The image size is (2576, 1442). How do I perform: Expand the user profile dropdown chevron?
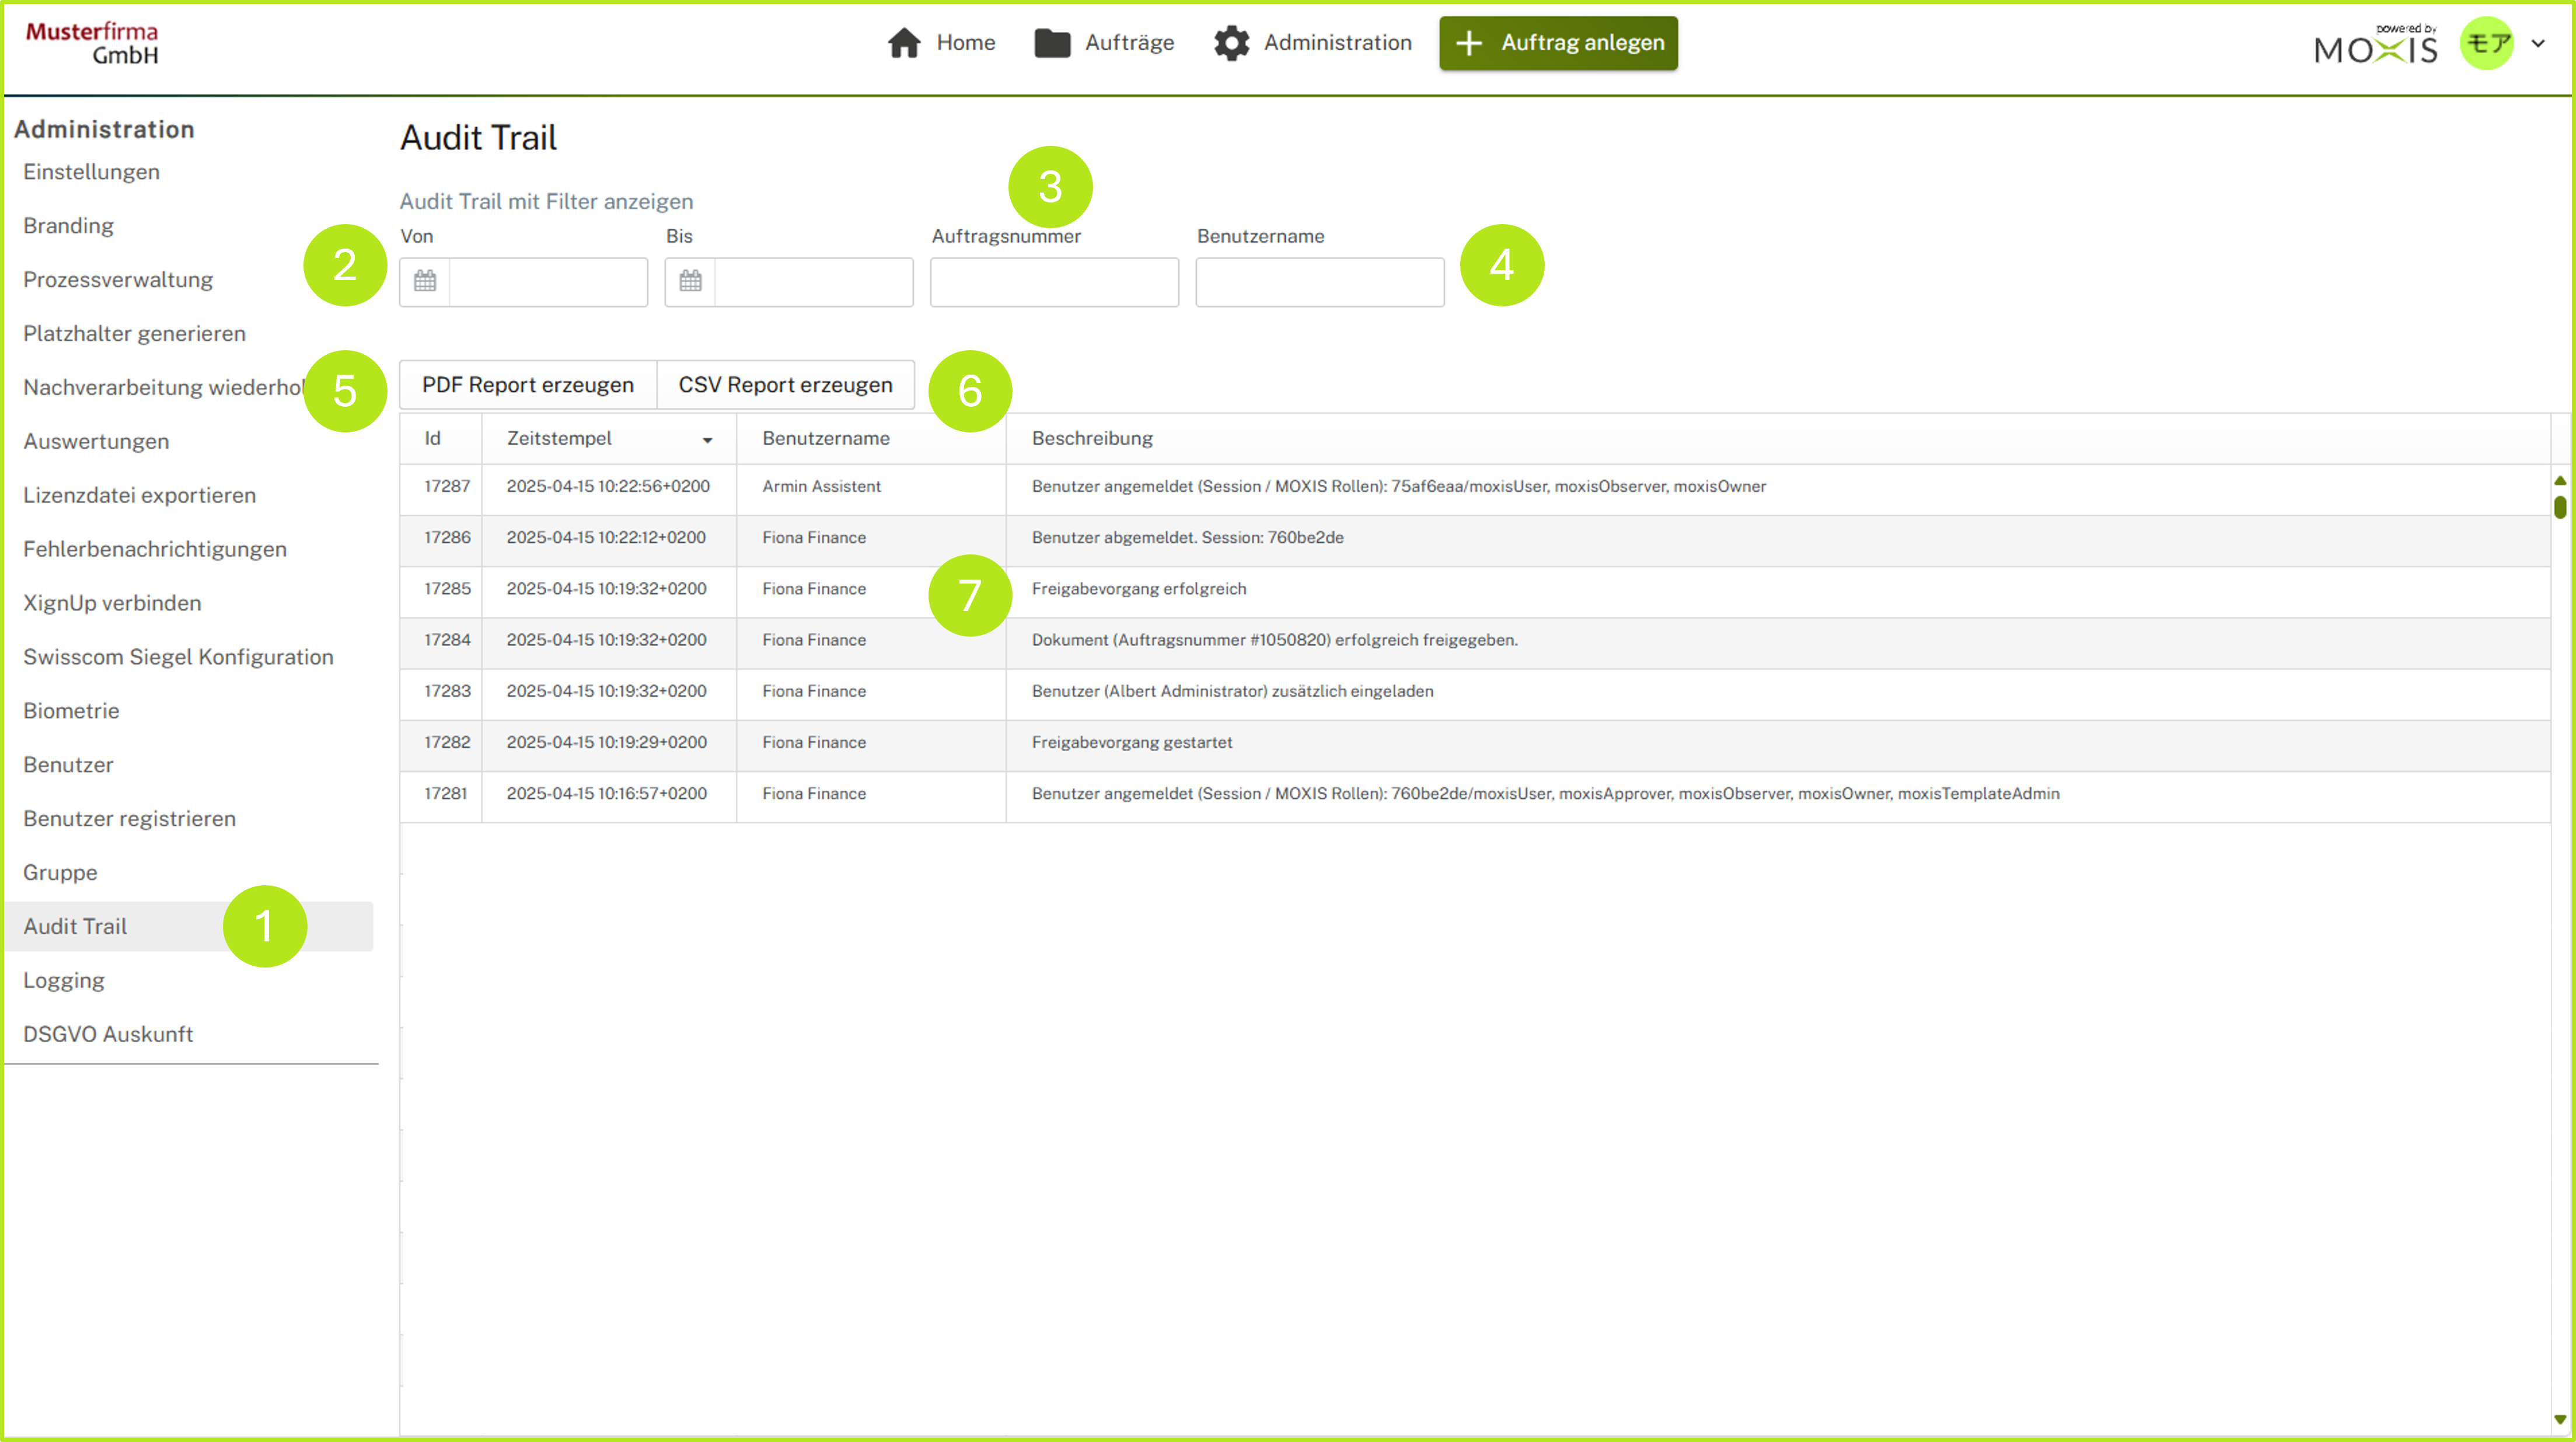point(2538,43)
